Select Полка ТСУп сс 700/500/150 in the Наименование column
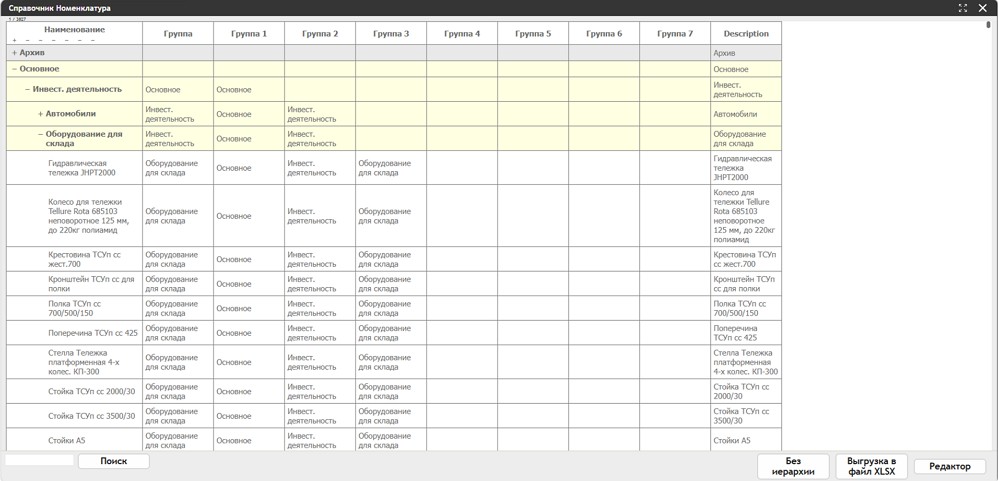 (x=74, y=309)
